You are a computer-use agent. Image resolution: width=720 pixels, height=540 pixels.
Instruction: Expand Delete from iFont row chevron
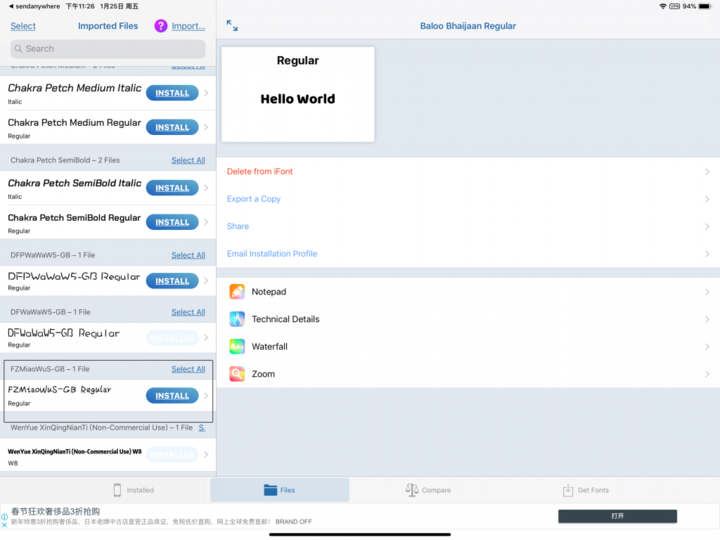pyautogui.click(x=707, y=171)
